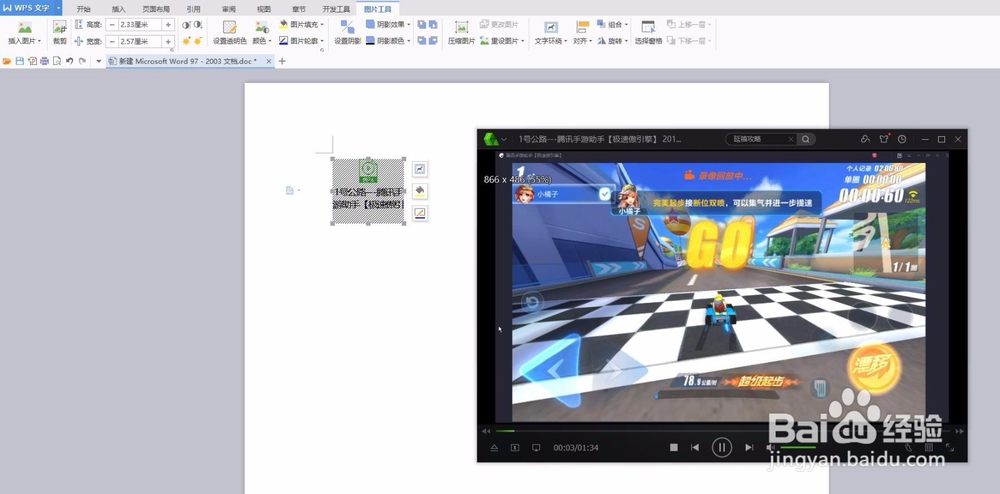Decrease picture height with minus button
This screenshot has height=494, width=1000.
(x=112, y=24)
